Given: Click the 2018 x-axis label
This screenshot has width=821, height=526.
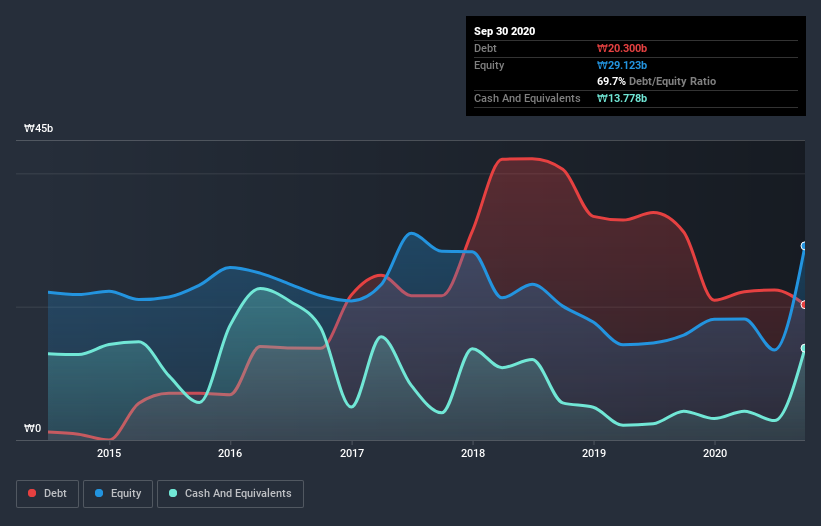Looking at the screenshot, I should click(473, 453).
